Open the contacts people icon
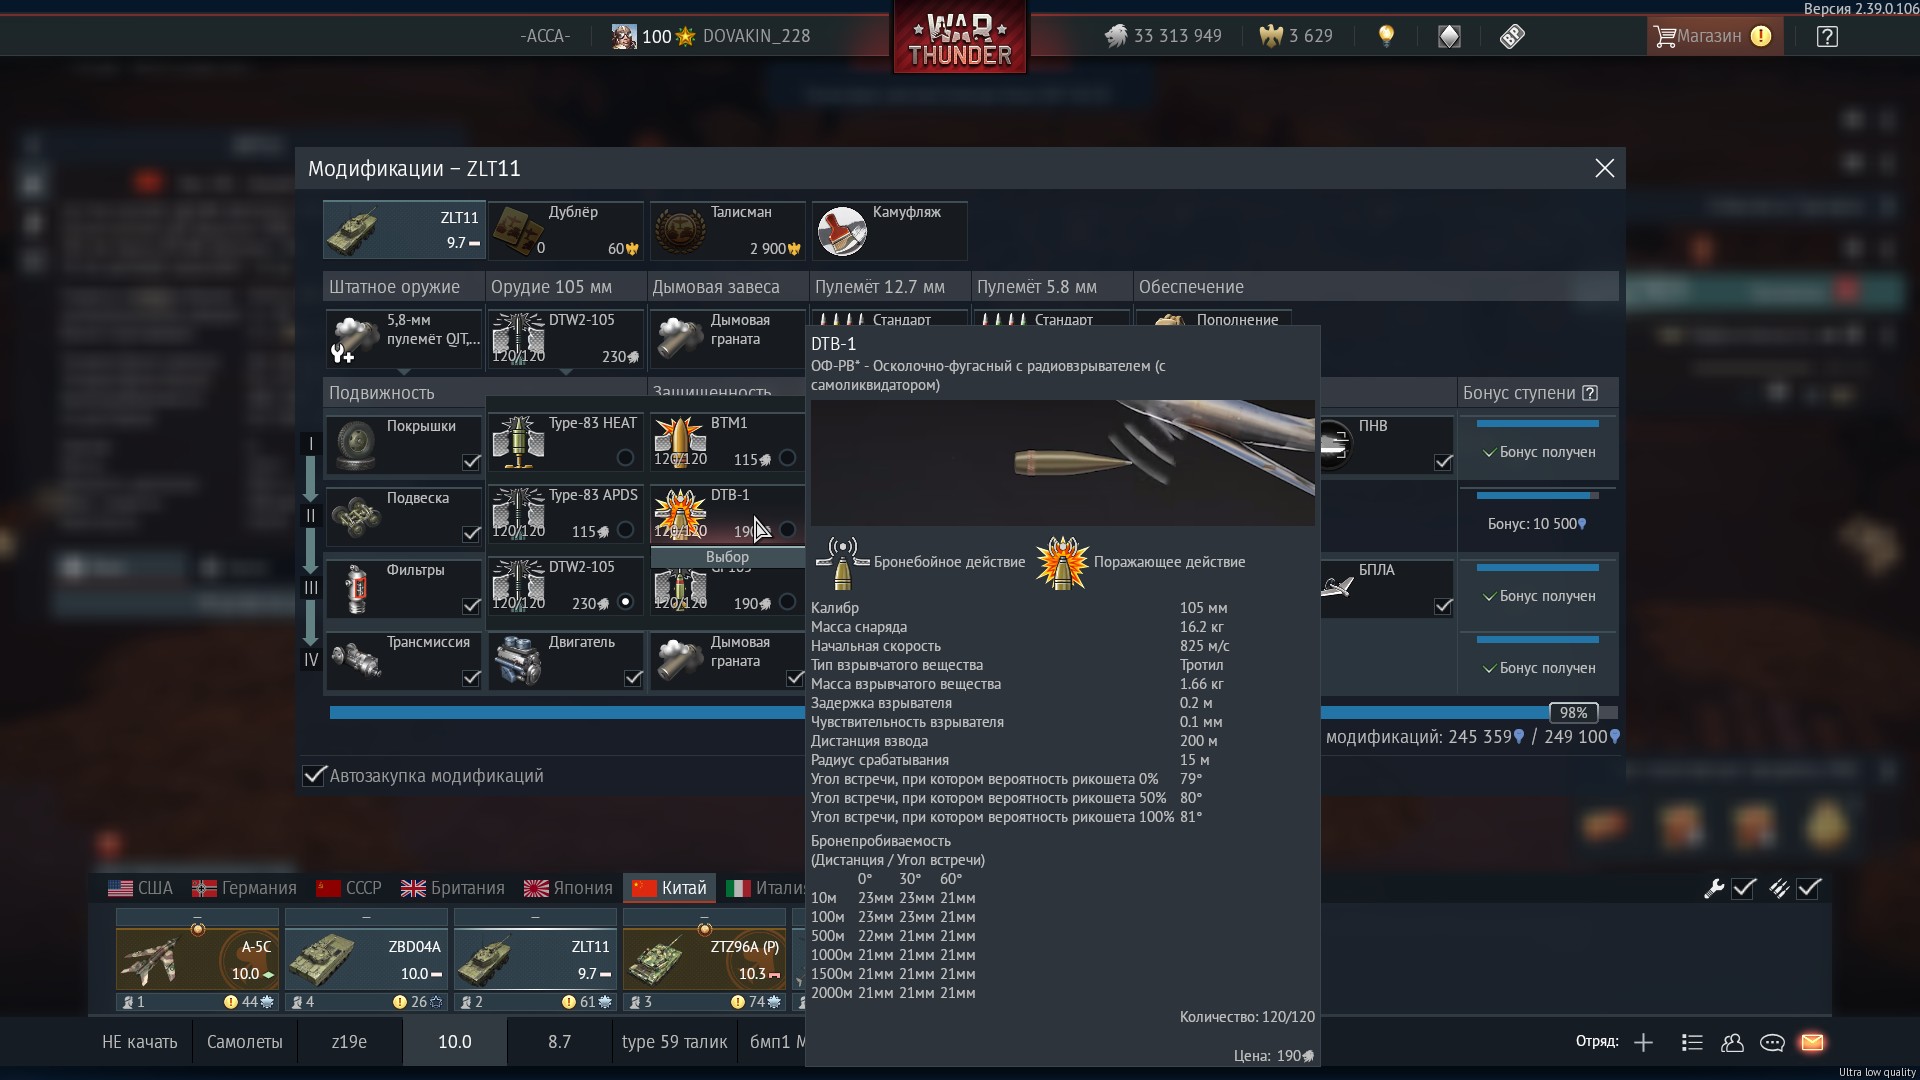The height and width of the screenshot is (1080, 1920). click(1732, 1043)
